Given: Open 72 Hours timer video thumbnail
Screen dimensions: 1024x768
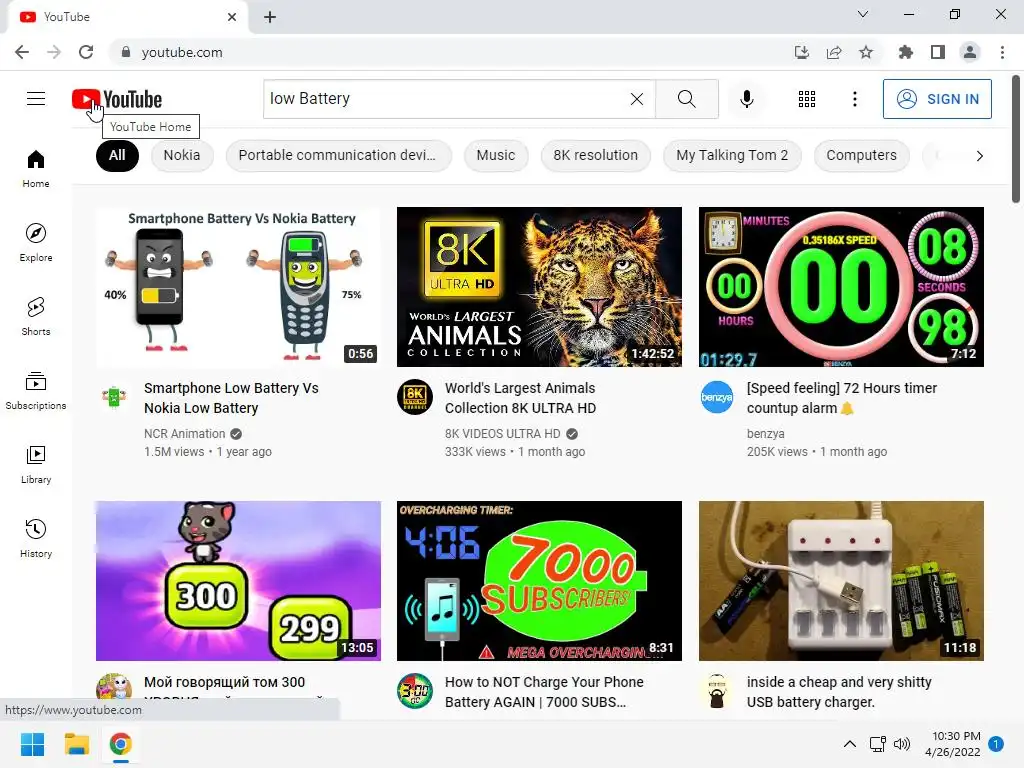Looking at the screenshot, I should [841, 287].
